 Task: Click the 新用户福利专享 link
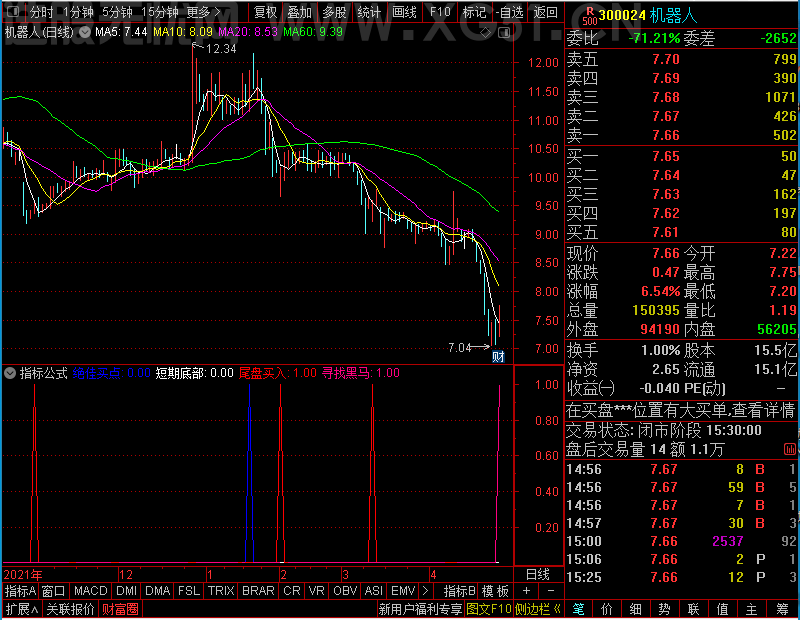click(420, 609)
